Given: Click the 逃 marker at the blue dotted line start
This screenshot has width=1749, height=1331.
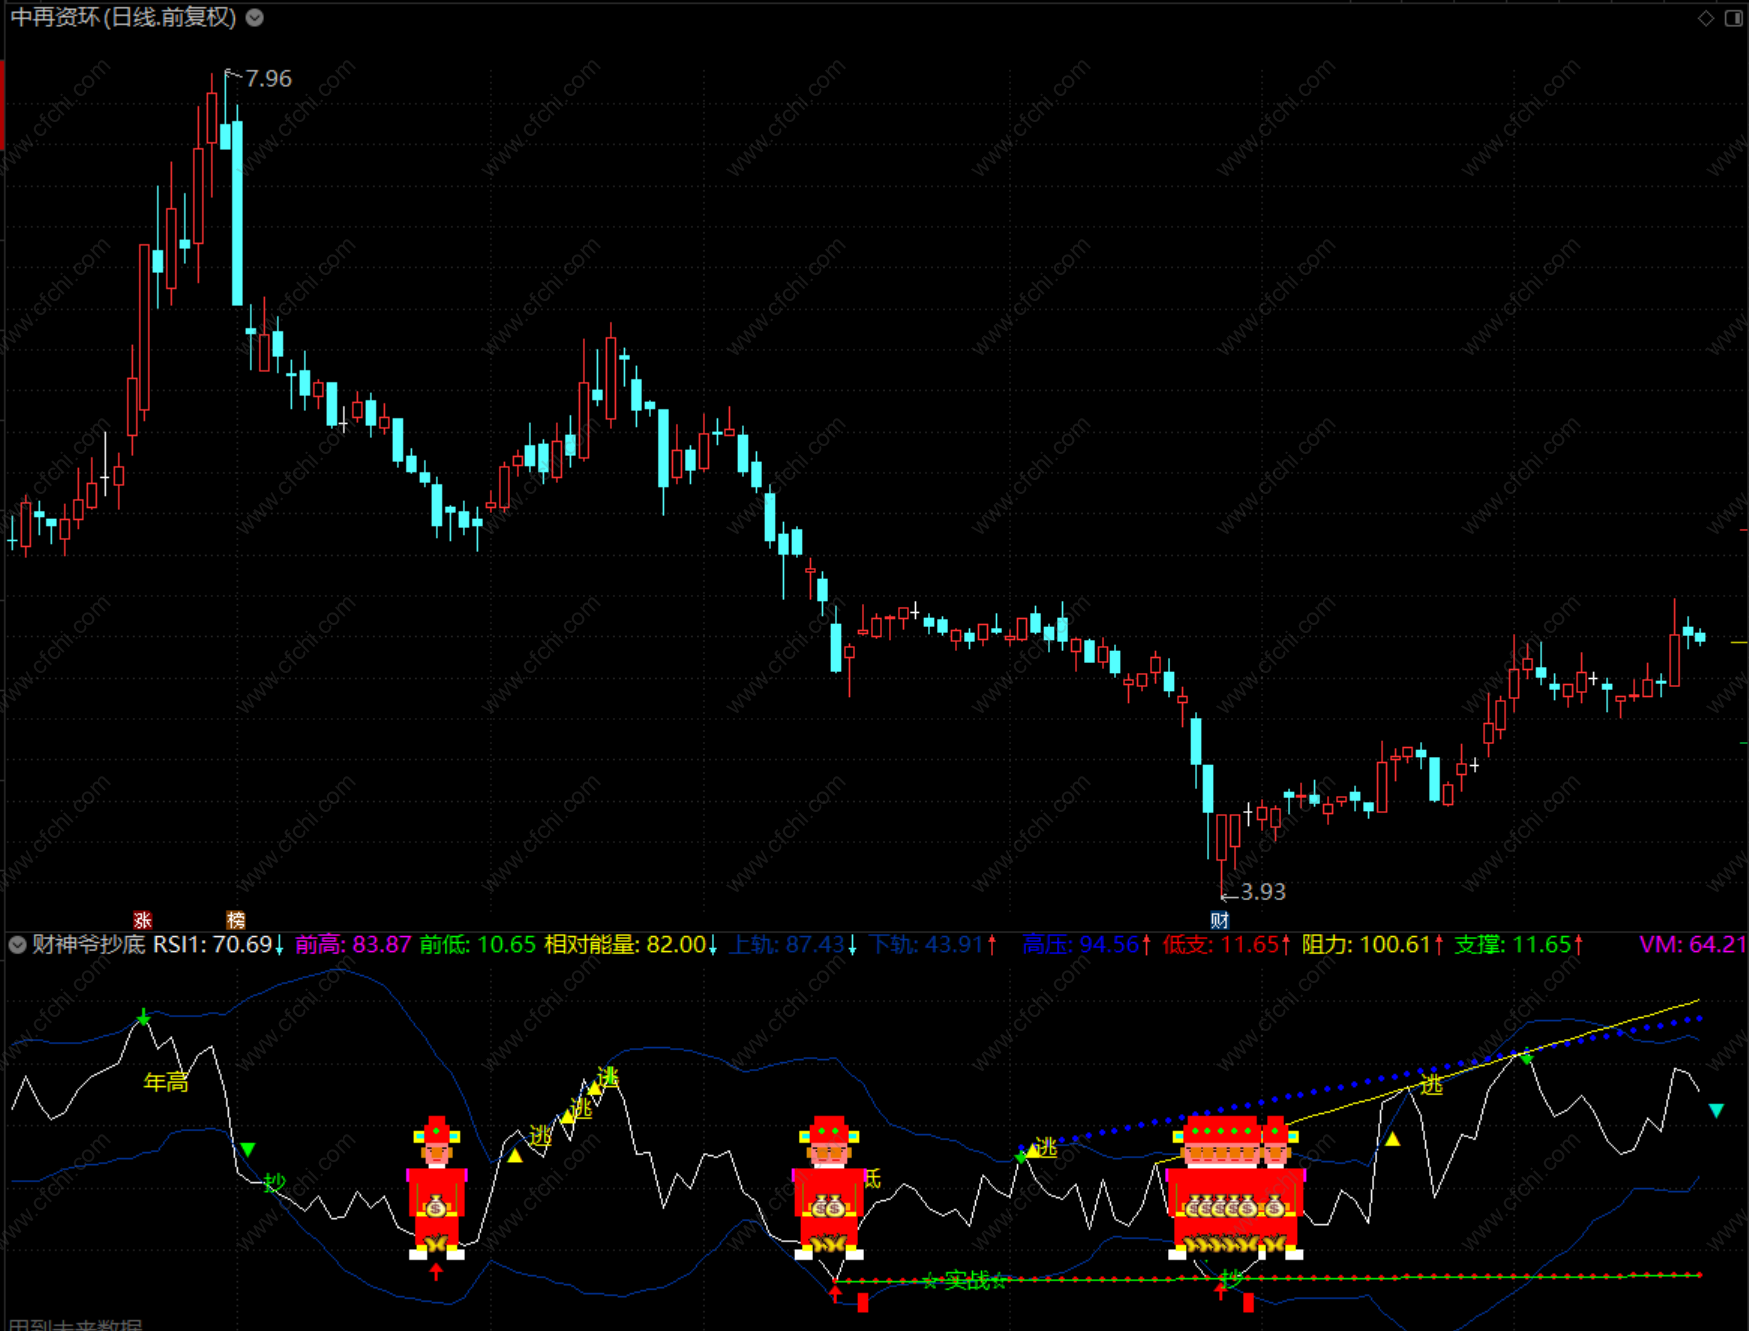Looking at the screenshot, I should [1046, 1147].
